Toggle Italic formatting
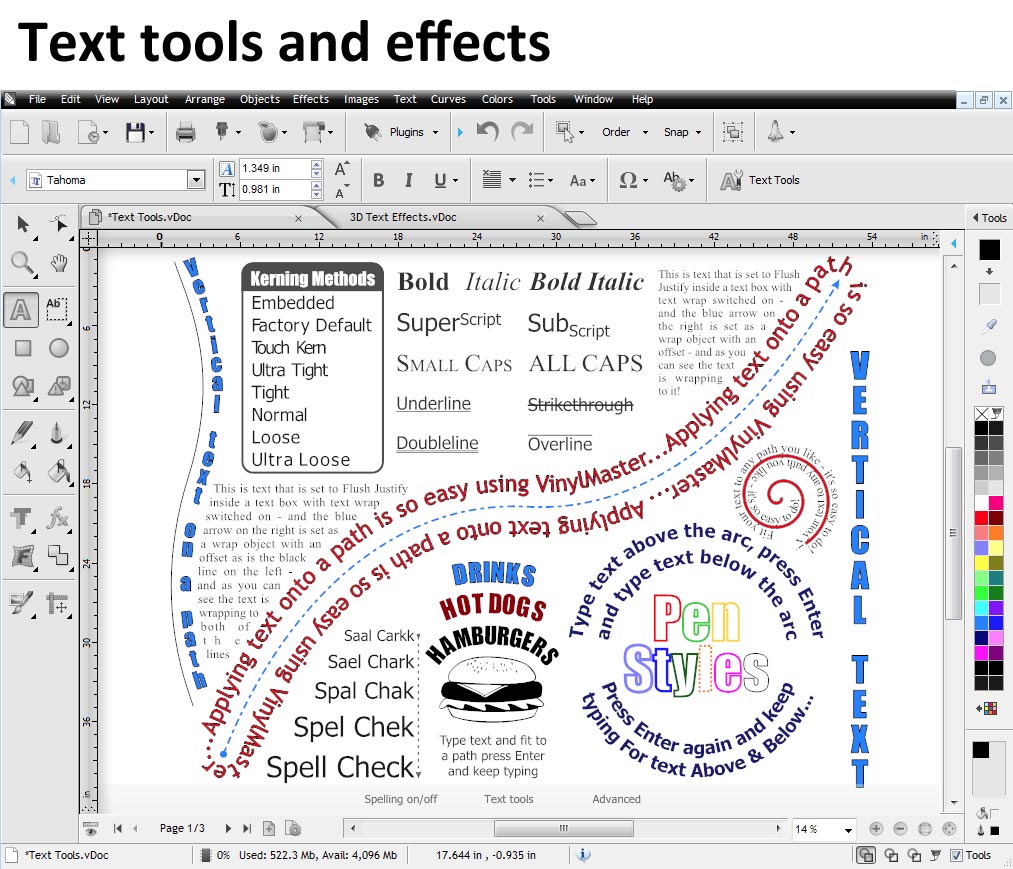 tap(408, 180)
